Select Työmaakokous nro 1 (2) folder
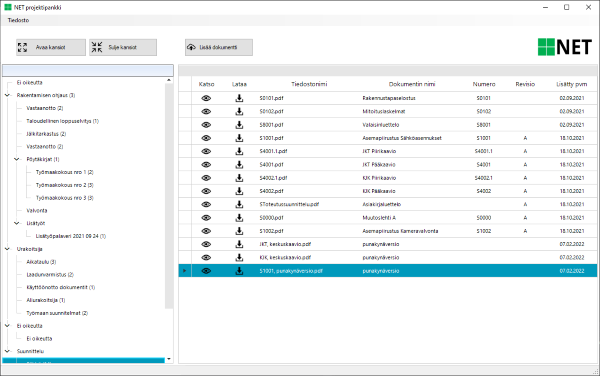Screen dimensions: 600x376 tap(65, 172)
